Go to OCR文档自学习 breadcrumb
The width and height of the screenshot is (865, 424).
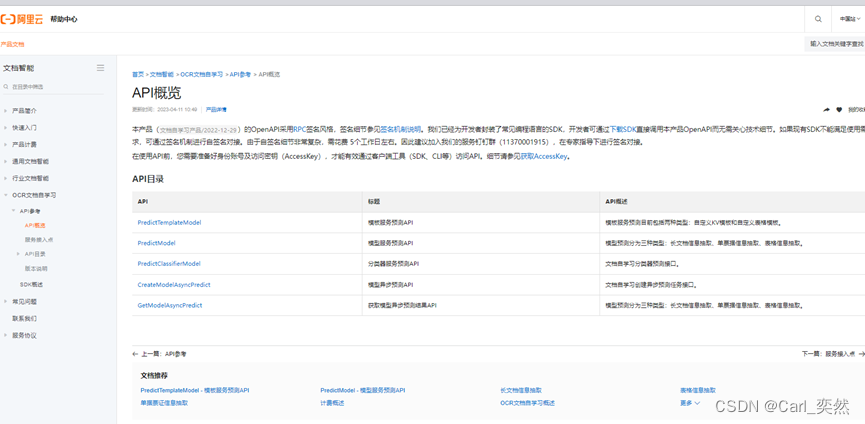201,74
